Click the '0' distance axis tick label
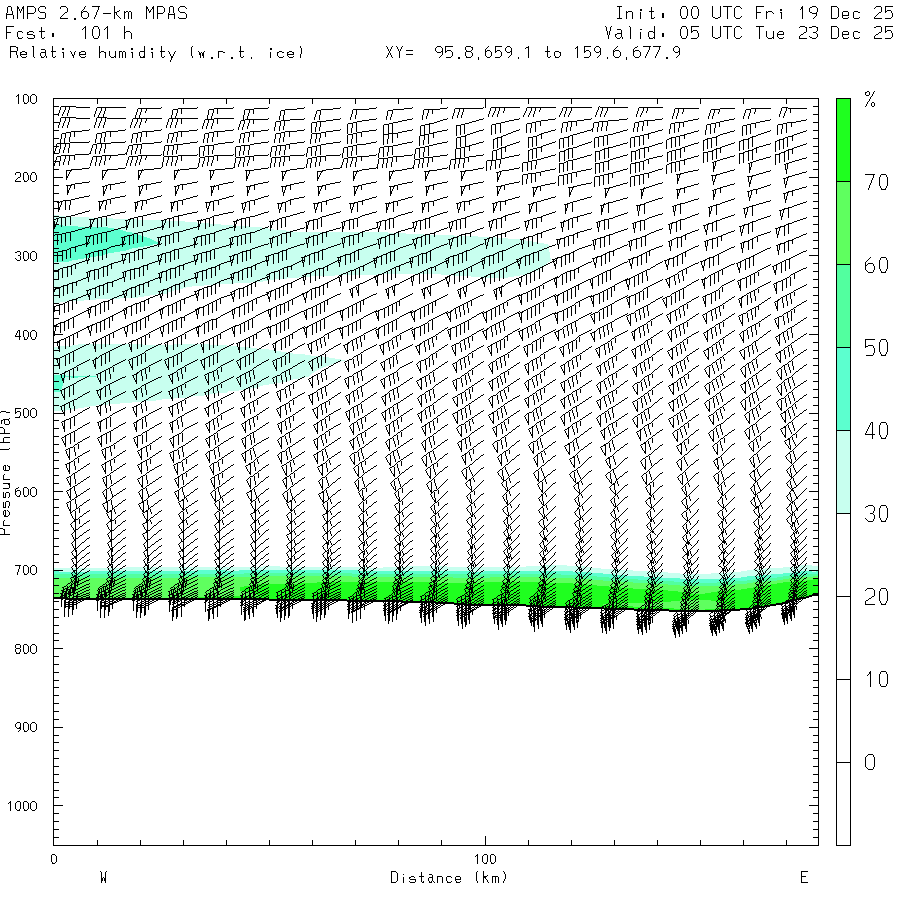The image size is (900, 900). 54,859
